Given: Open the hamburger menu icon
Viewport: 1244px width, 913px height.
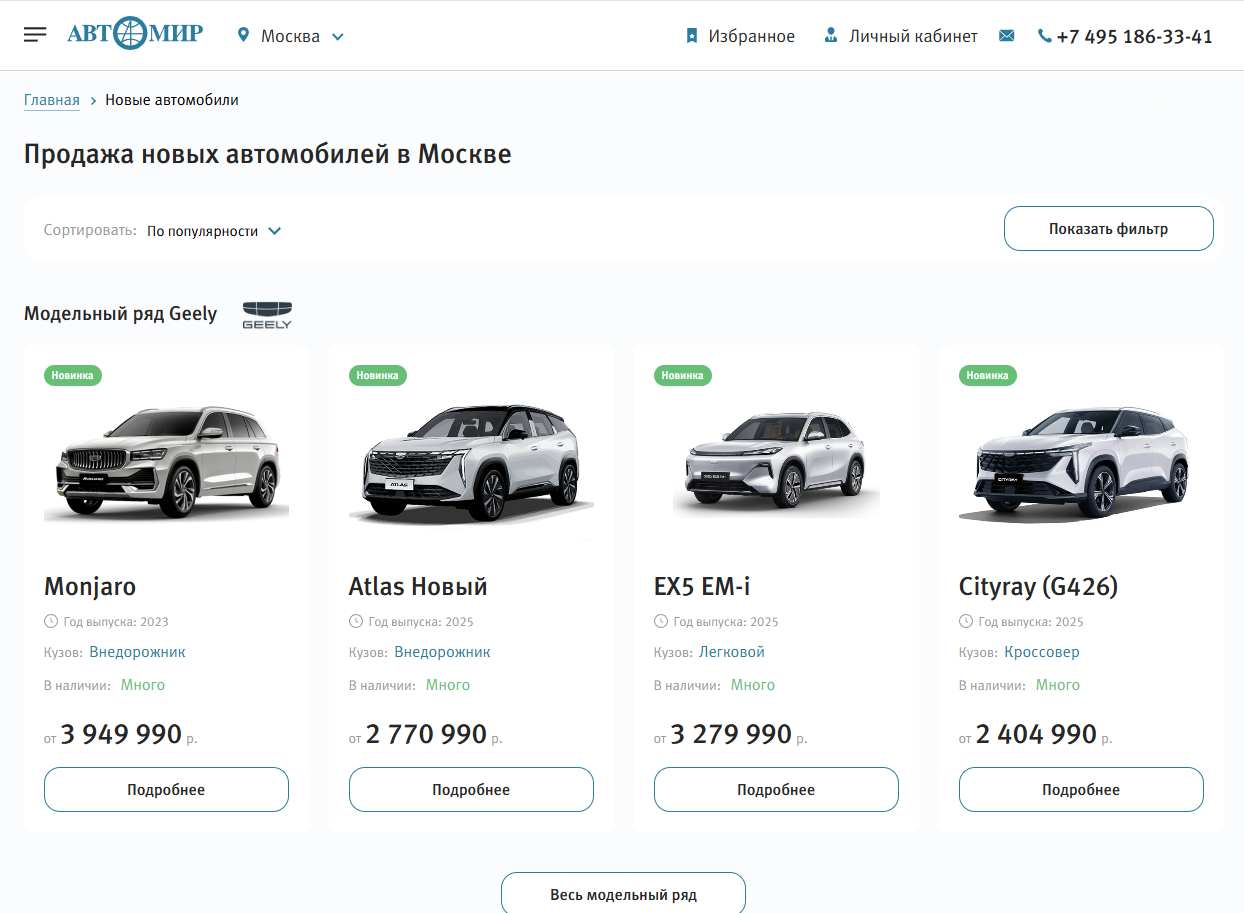Looking at the screenshot, I should pos(35,35).
